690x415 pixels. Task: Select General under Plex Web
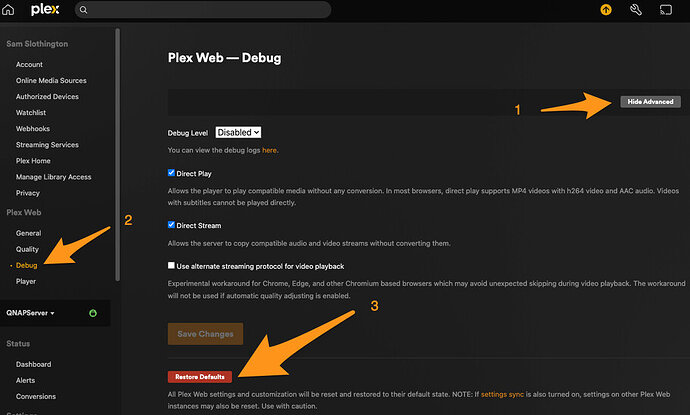coord(28,233)
